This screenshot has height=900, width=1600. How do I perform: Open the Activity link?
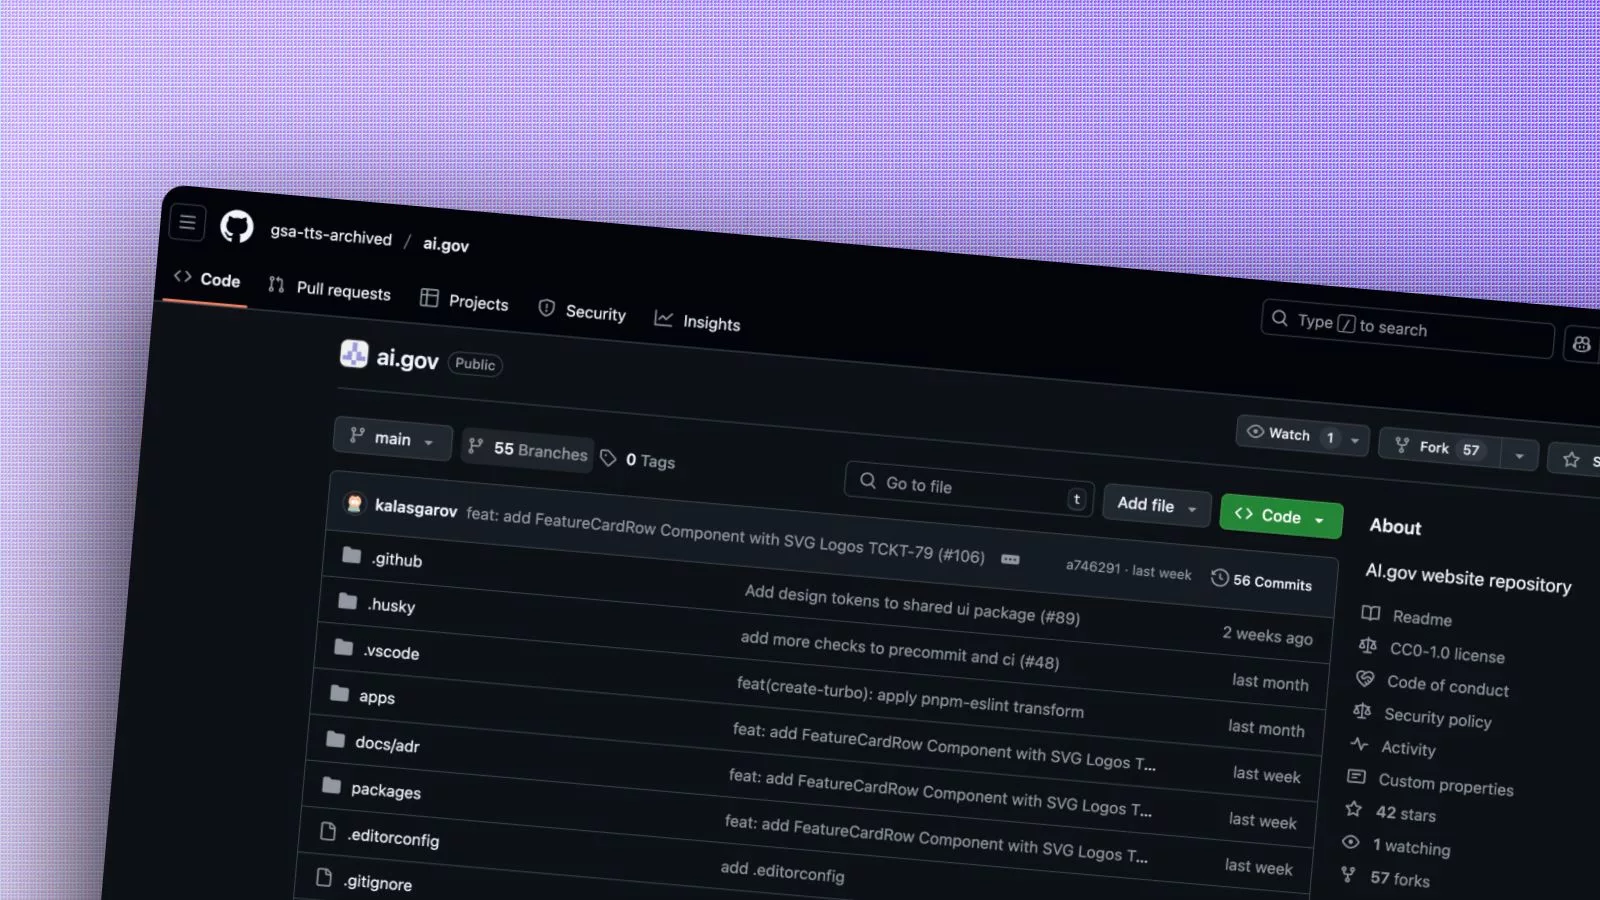pyautogui.click(x=1408, y=747)
